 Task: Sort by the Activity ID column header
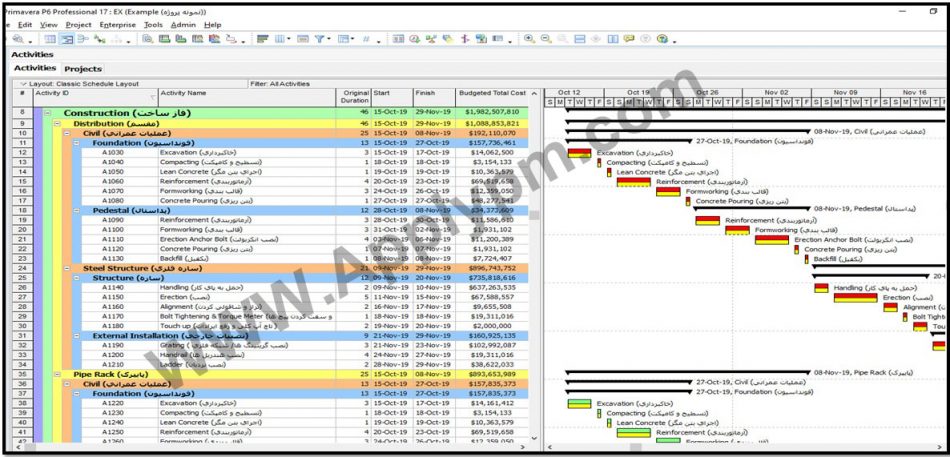(96, 97)
